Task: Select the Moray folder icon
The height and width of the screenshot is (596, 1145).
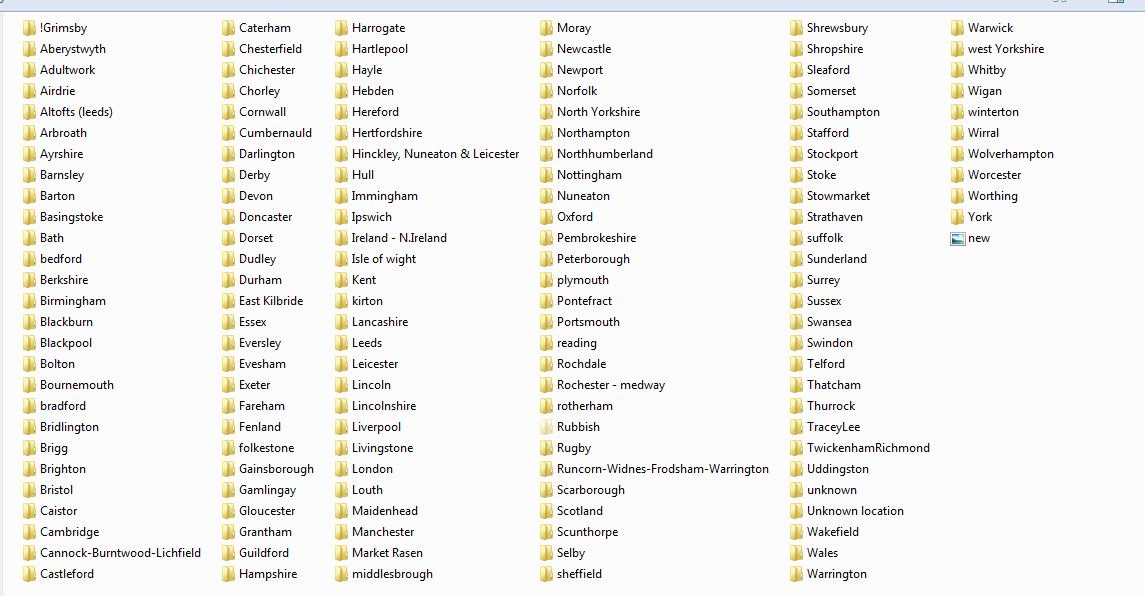Action: (546, 28)
